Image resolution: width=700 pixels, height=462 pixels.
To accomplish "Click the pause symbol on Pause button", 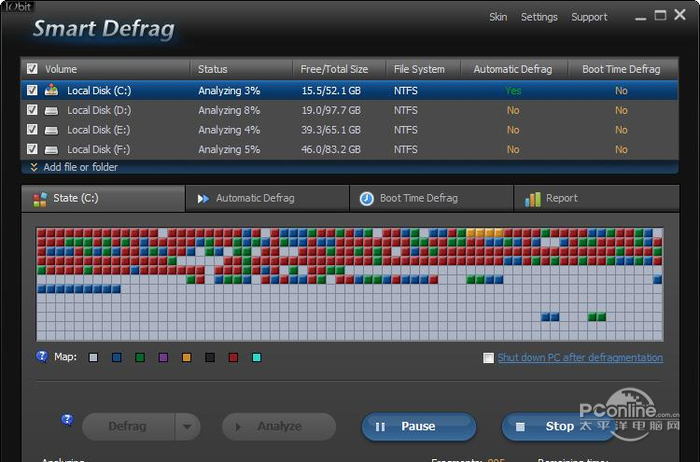I will (x=380, y=427).
